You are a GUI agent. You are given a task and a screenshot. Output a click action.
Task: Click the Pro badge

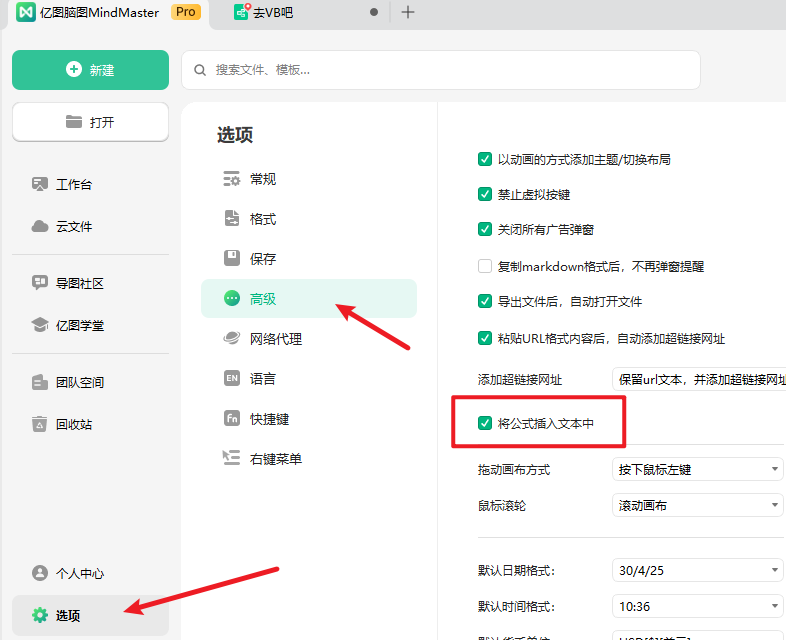click(x=186, y=12)
